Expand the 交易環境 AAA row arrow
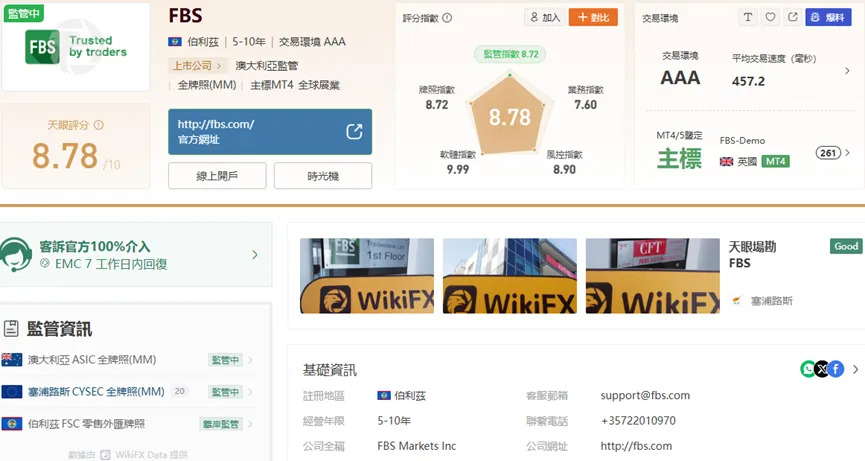The image size is (865, 461). point(847,71)
